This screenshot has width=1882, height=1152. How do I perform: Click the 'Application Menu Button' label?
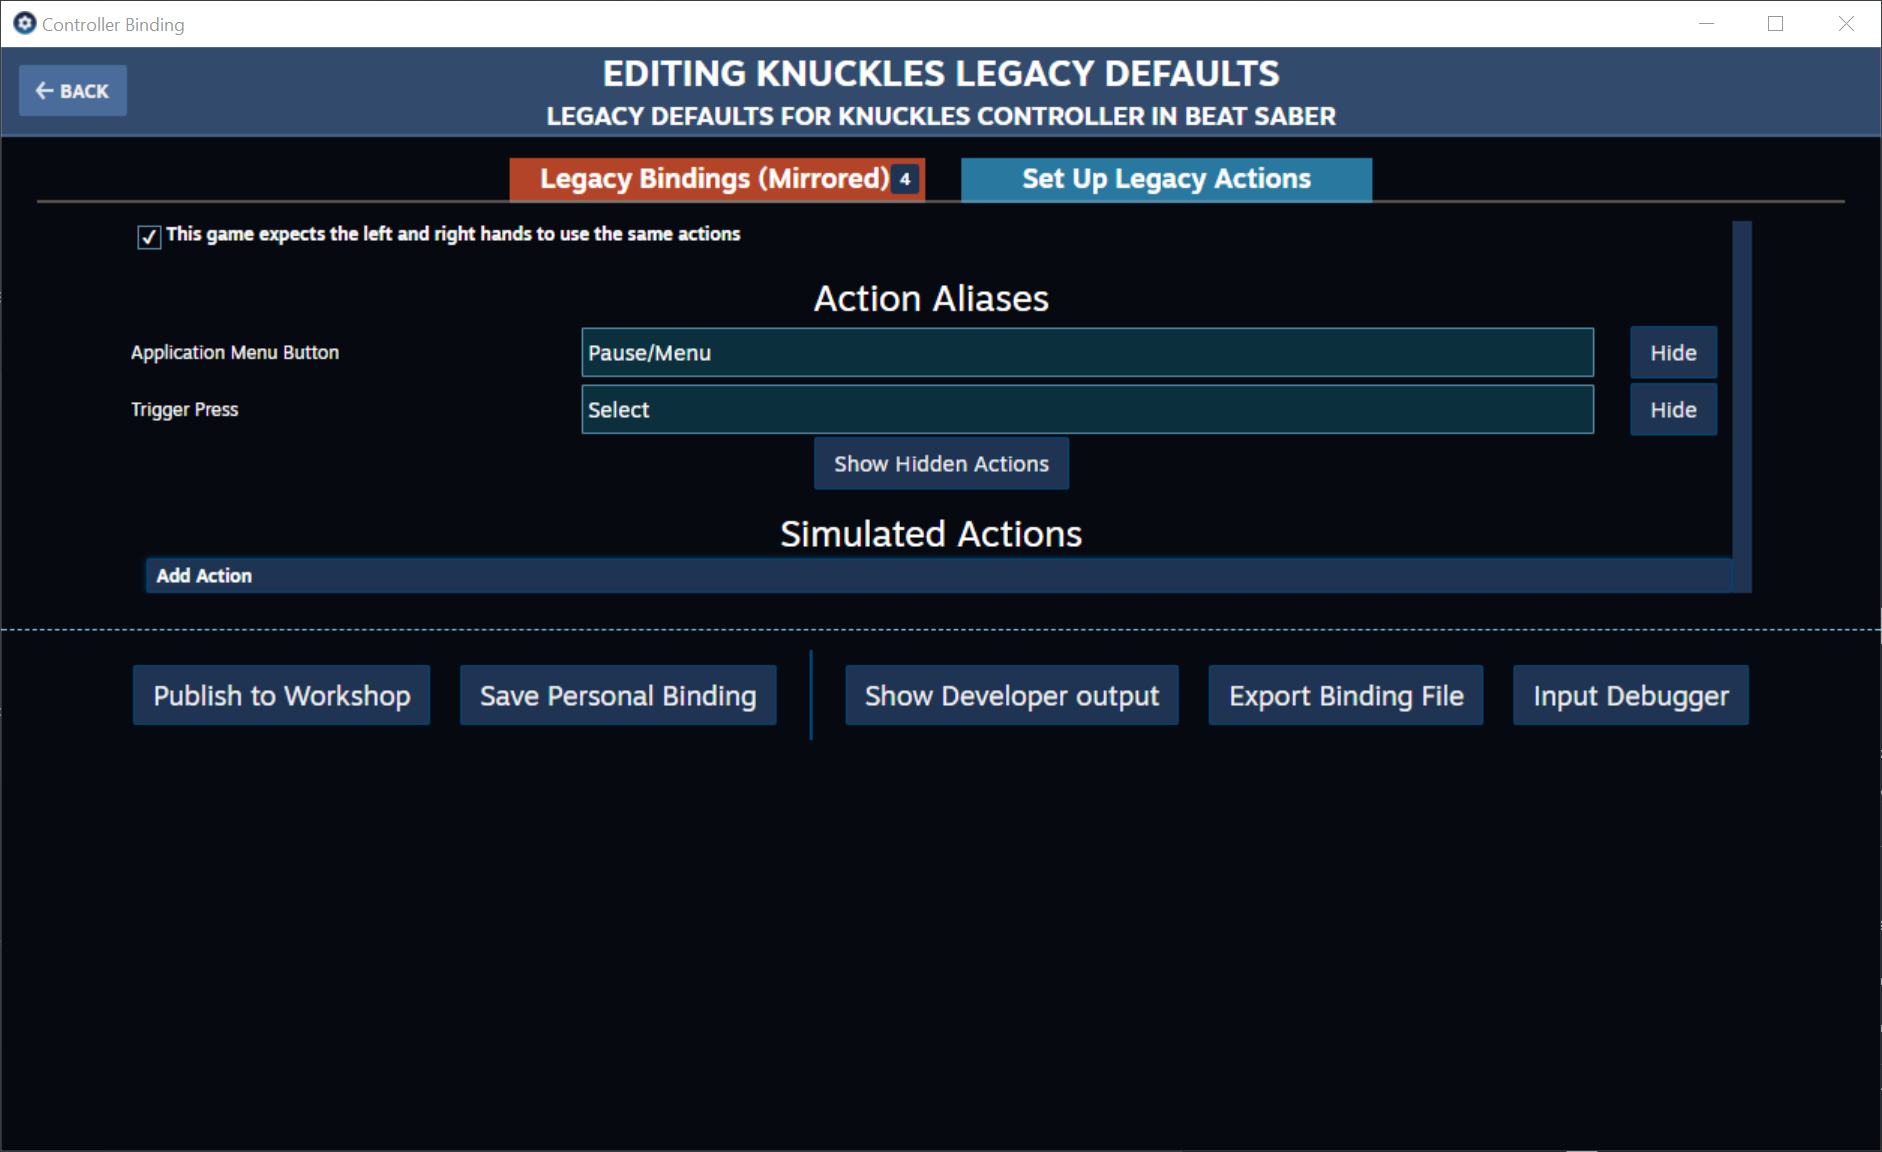click(235, 353)
